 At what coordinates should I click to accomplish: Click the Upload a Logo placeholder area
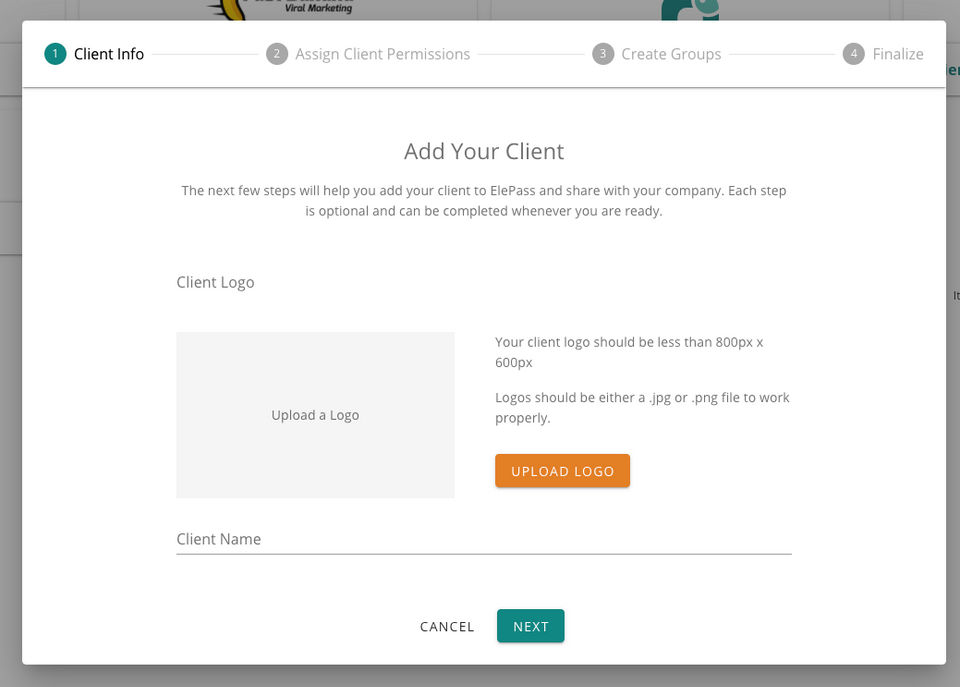(315, 415)
